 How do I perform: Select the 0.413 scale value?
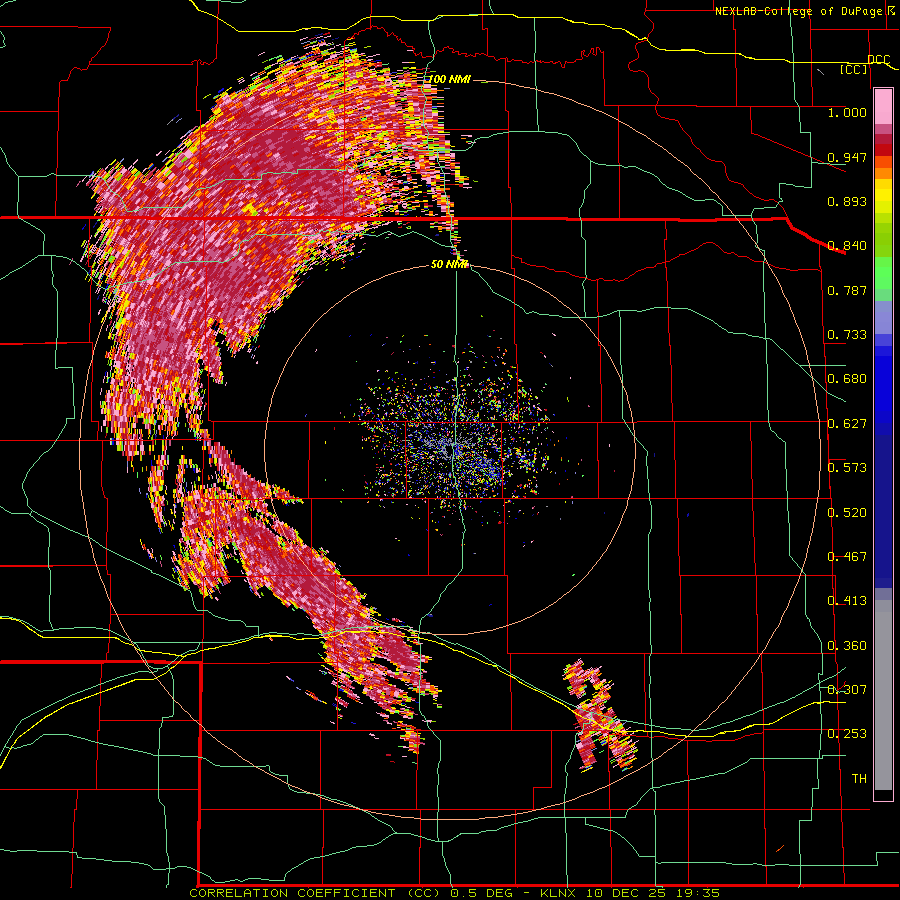(847, 601)
